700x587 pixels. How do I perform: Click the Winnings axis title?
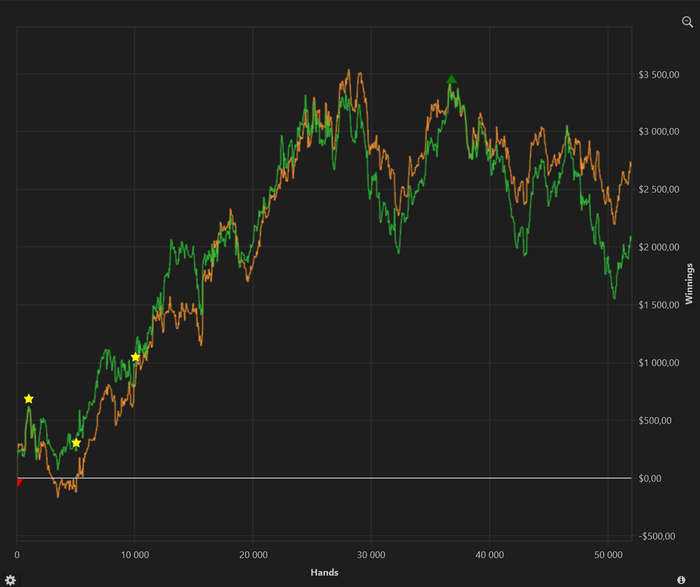pos(689,284)
